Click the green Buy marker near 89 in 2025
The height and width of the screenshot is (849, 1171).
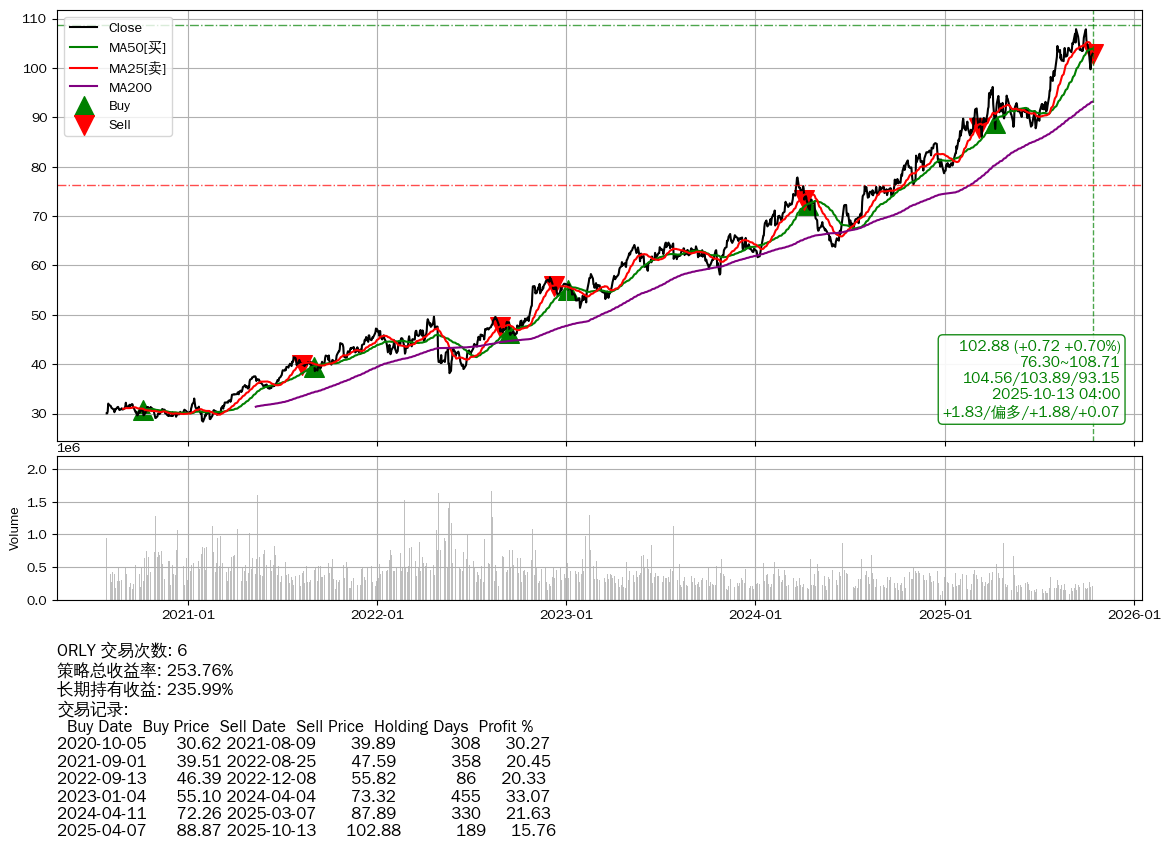point(994,123)
